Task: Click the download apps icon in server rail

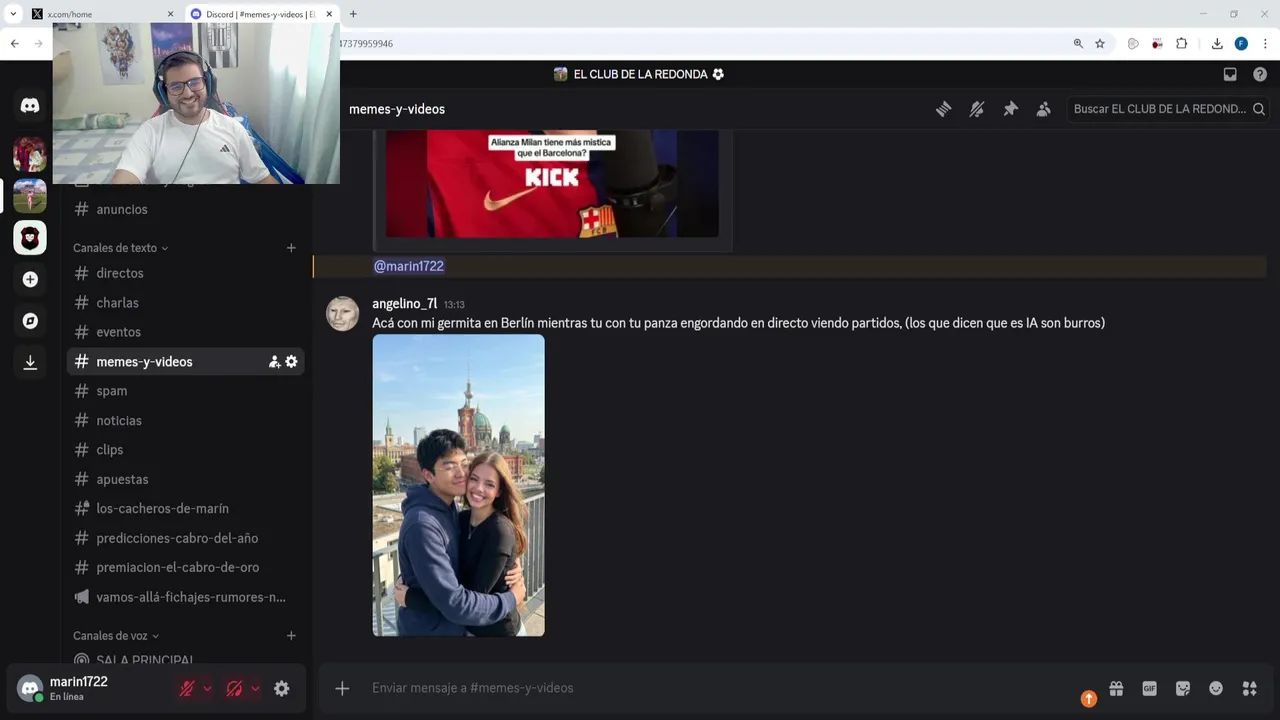Action: 30,362
